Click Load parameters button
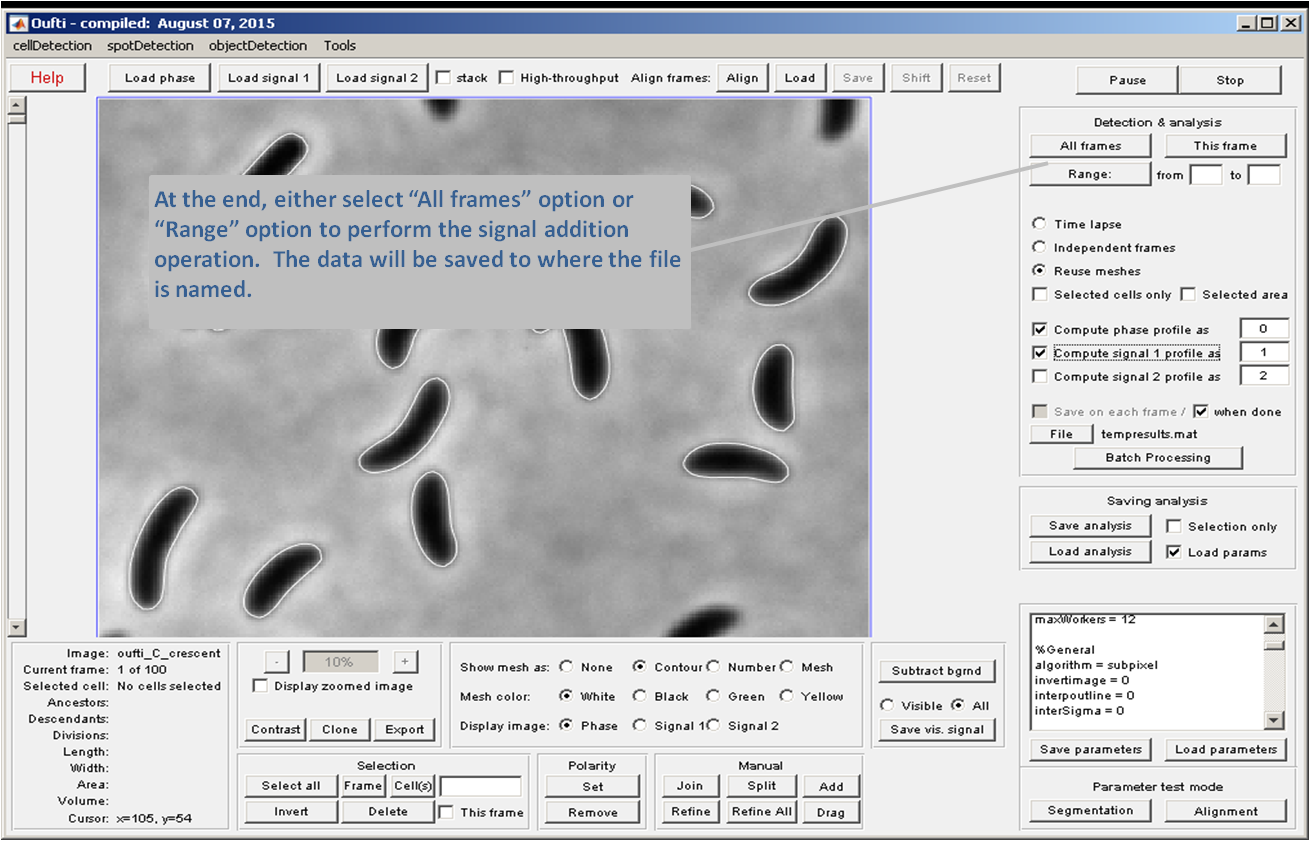This screenshot has width=1310, height=841. [1225, 750]
